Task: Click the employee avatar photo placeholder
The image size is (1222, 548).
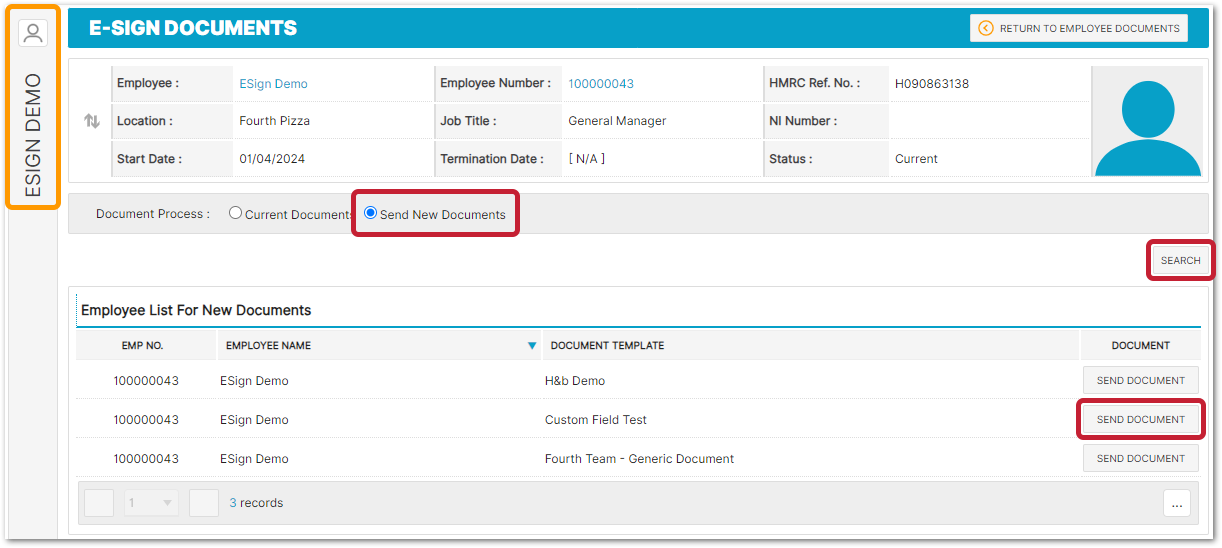Action: point(1147,122)
